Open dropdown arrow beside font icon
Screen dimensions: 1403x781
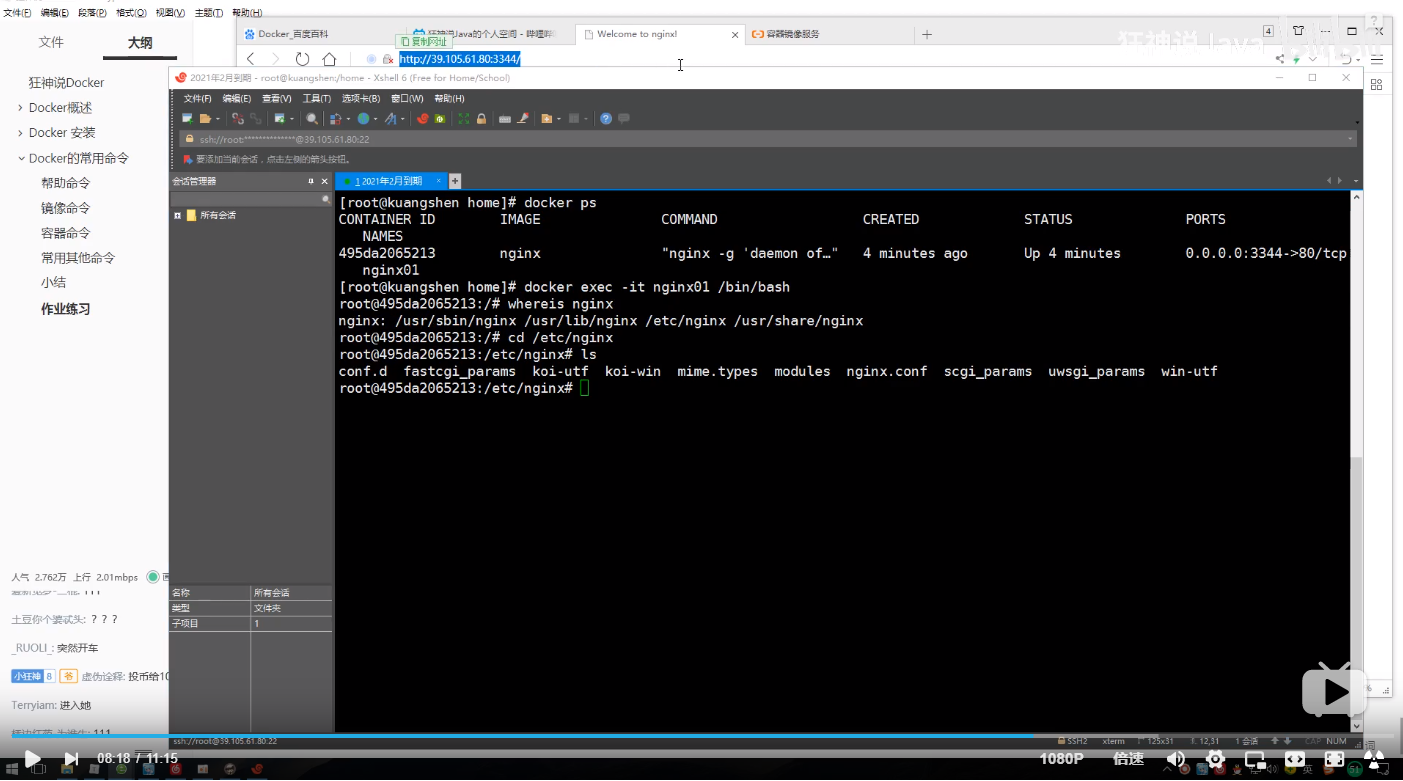[x=402, y=118]
